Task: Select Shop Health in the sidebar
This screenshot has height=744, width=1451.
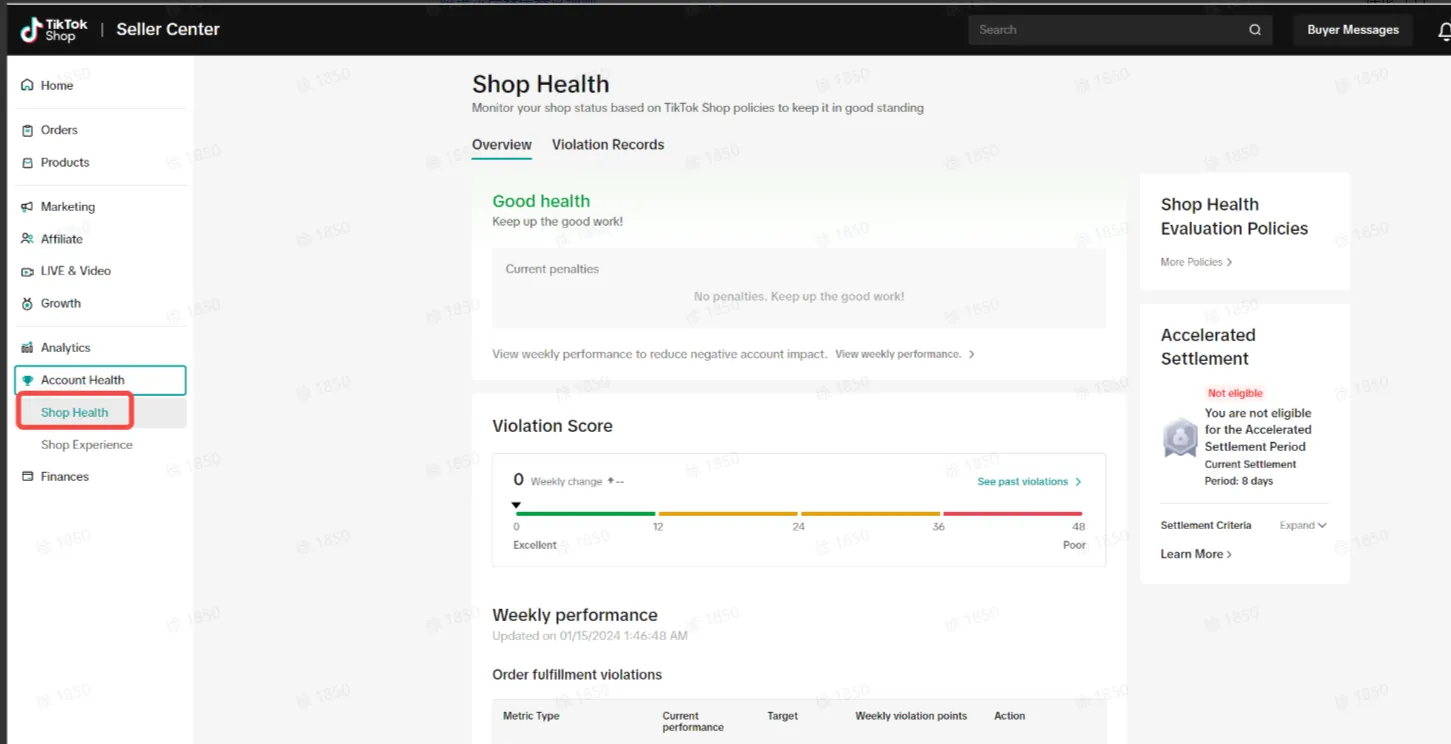Action: tap(75, 413)
